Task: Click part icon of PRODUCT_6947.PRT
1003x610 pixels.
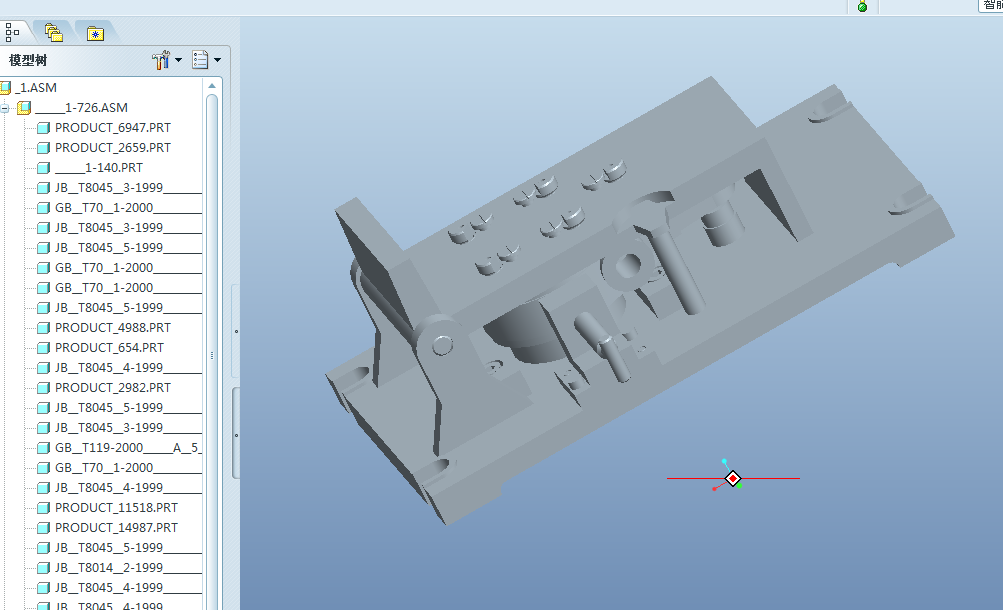Action: pyautogui.click(x=43, y=128)
